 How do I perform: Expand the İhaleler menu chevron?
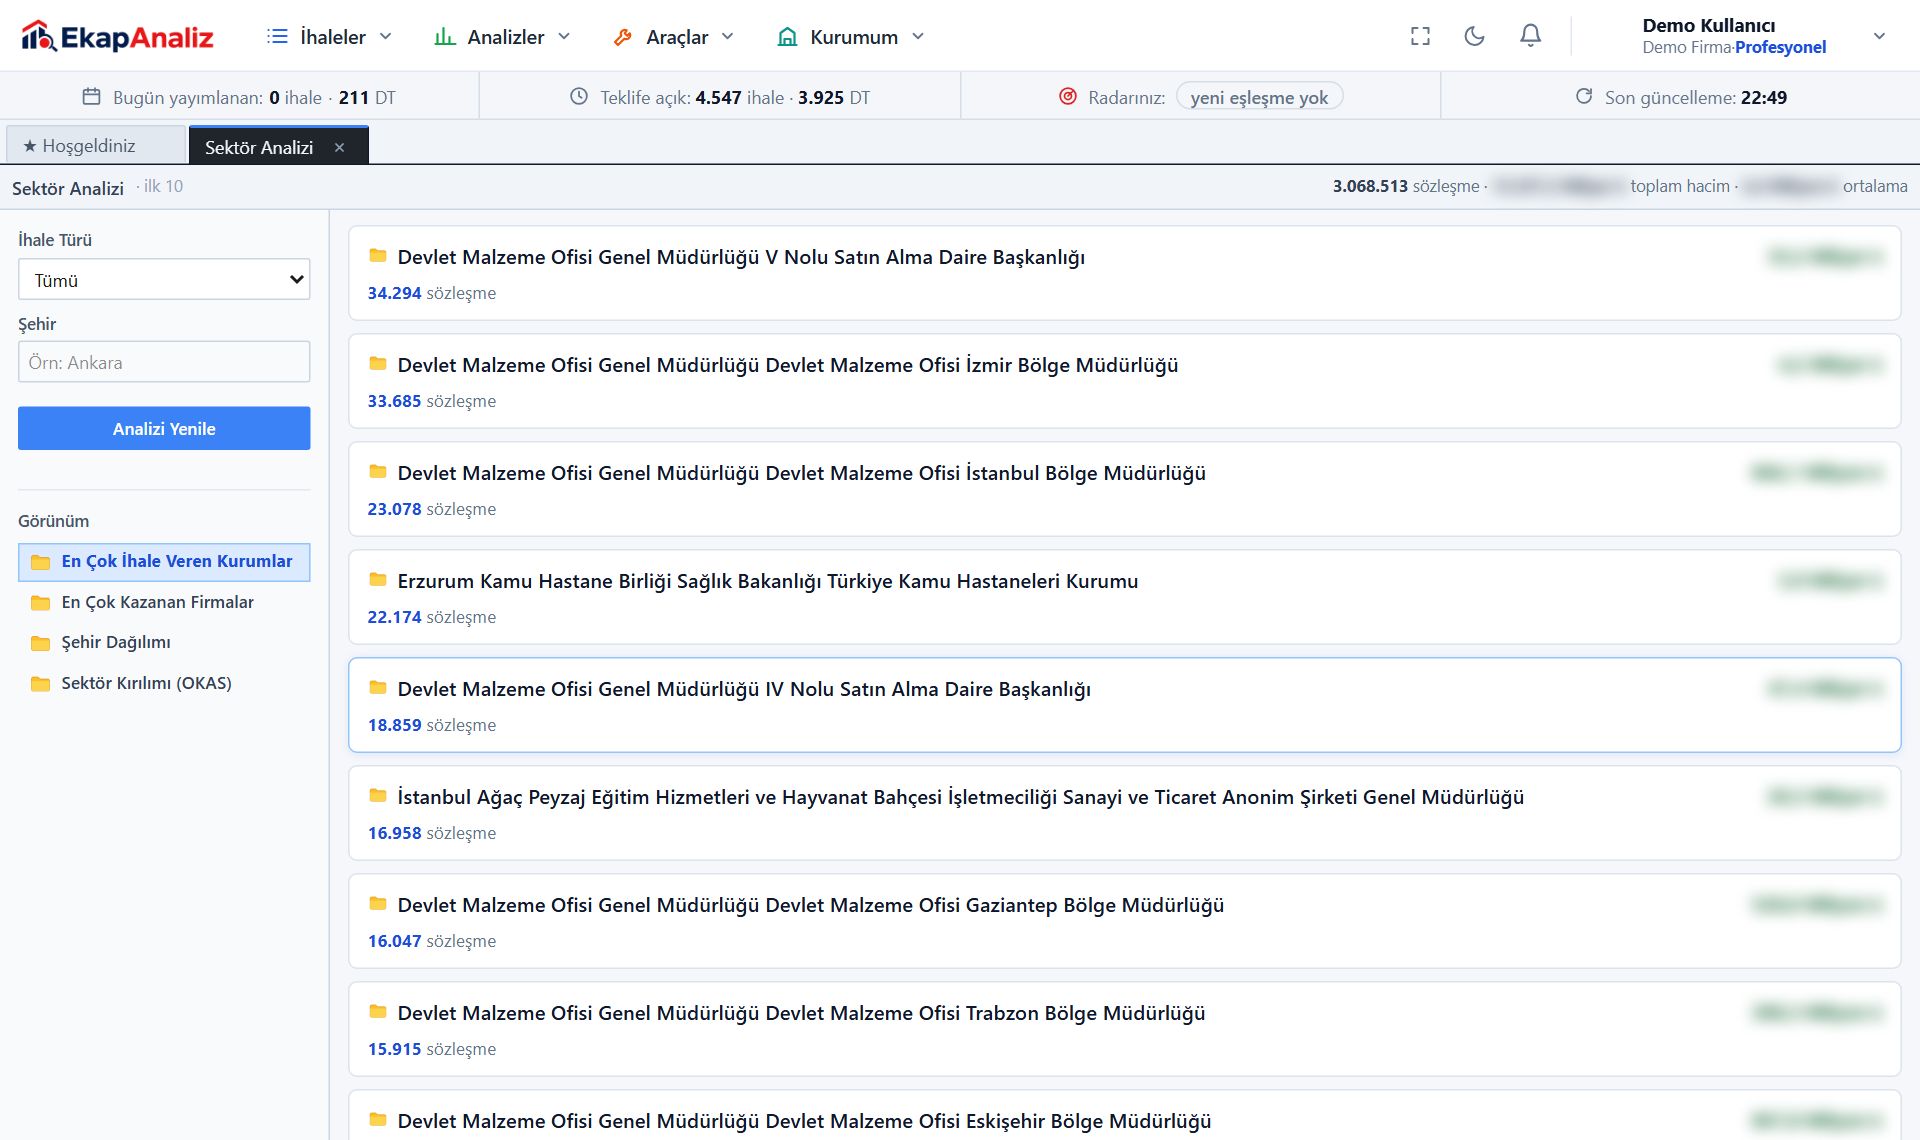coord(386,37)
